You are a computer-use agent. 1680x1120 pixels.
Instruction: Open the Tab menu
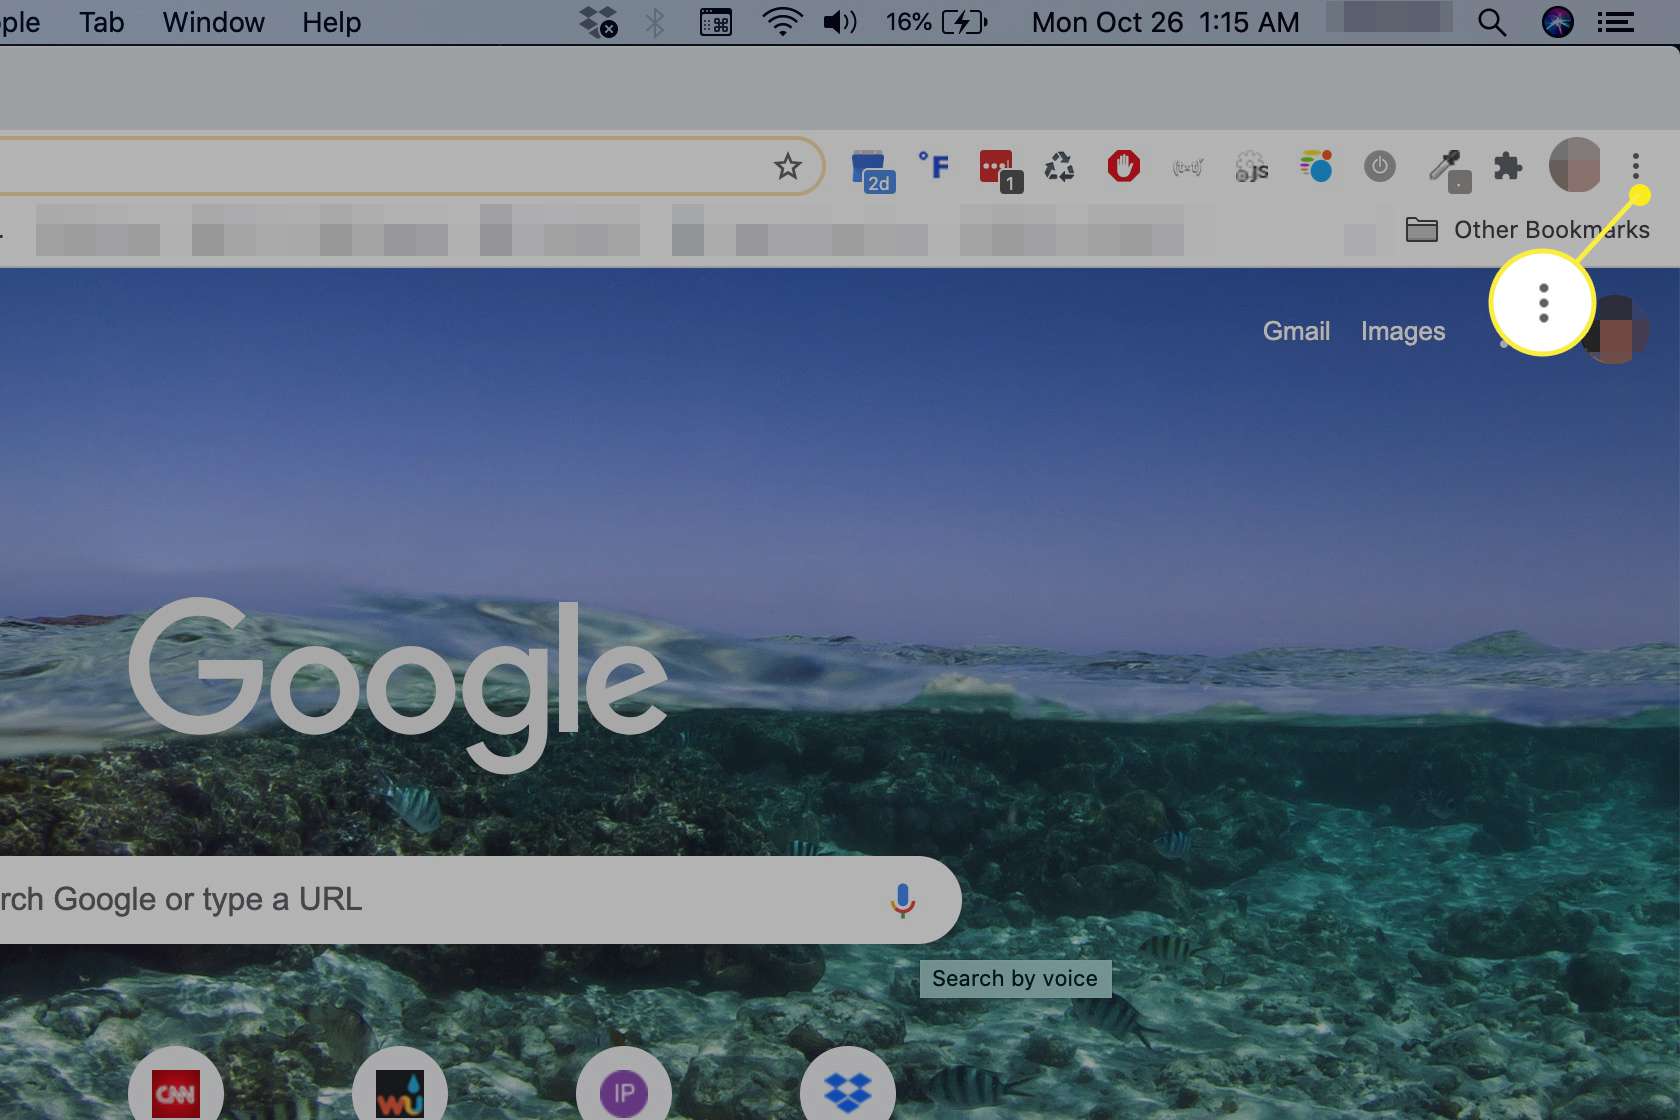click(x=102, y=22)
